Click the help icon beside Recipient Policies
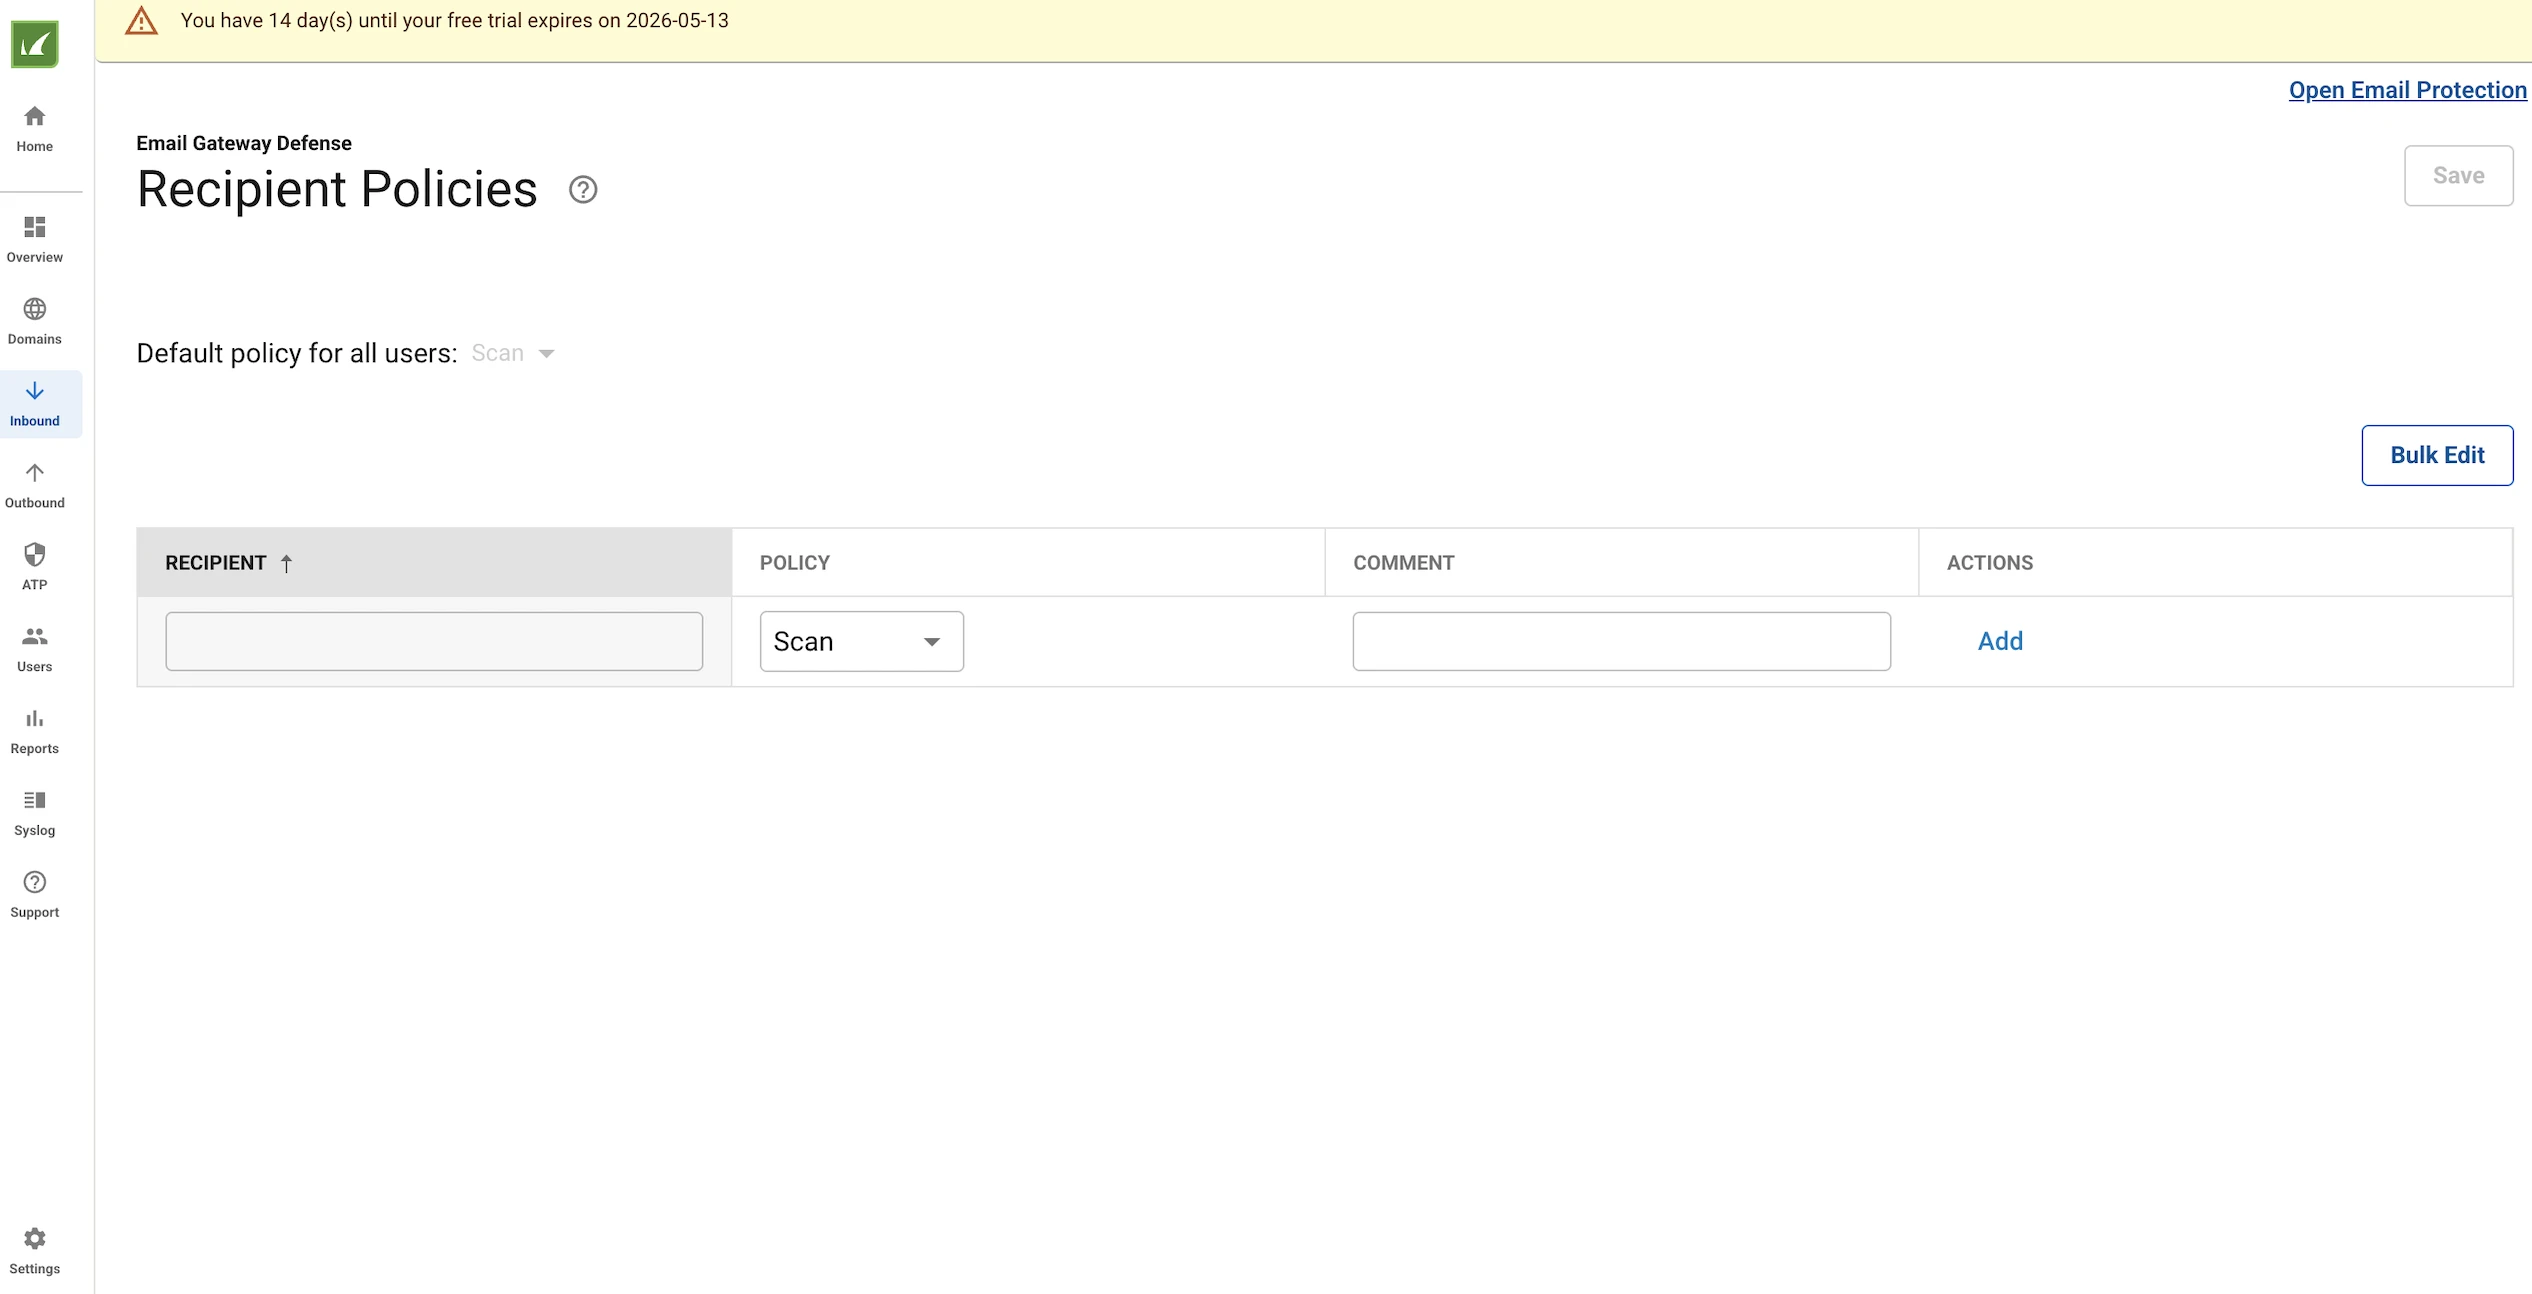Screen dimensions: 2532x1294 [583, 190]
